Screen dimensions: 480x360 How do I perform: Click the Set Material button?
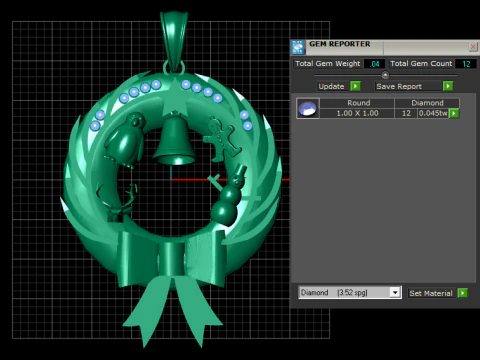click(431, 293)
